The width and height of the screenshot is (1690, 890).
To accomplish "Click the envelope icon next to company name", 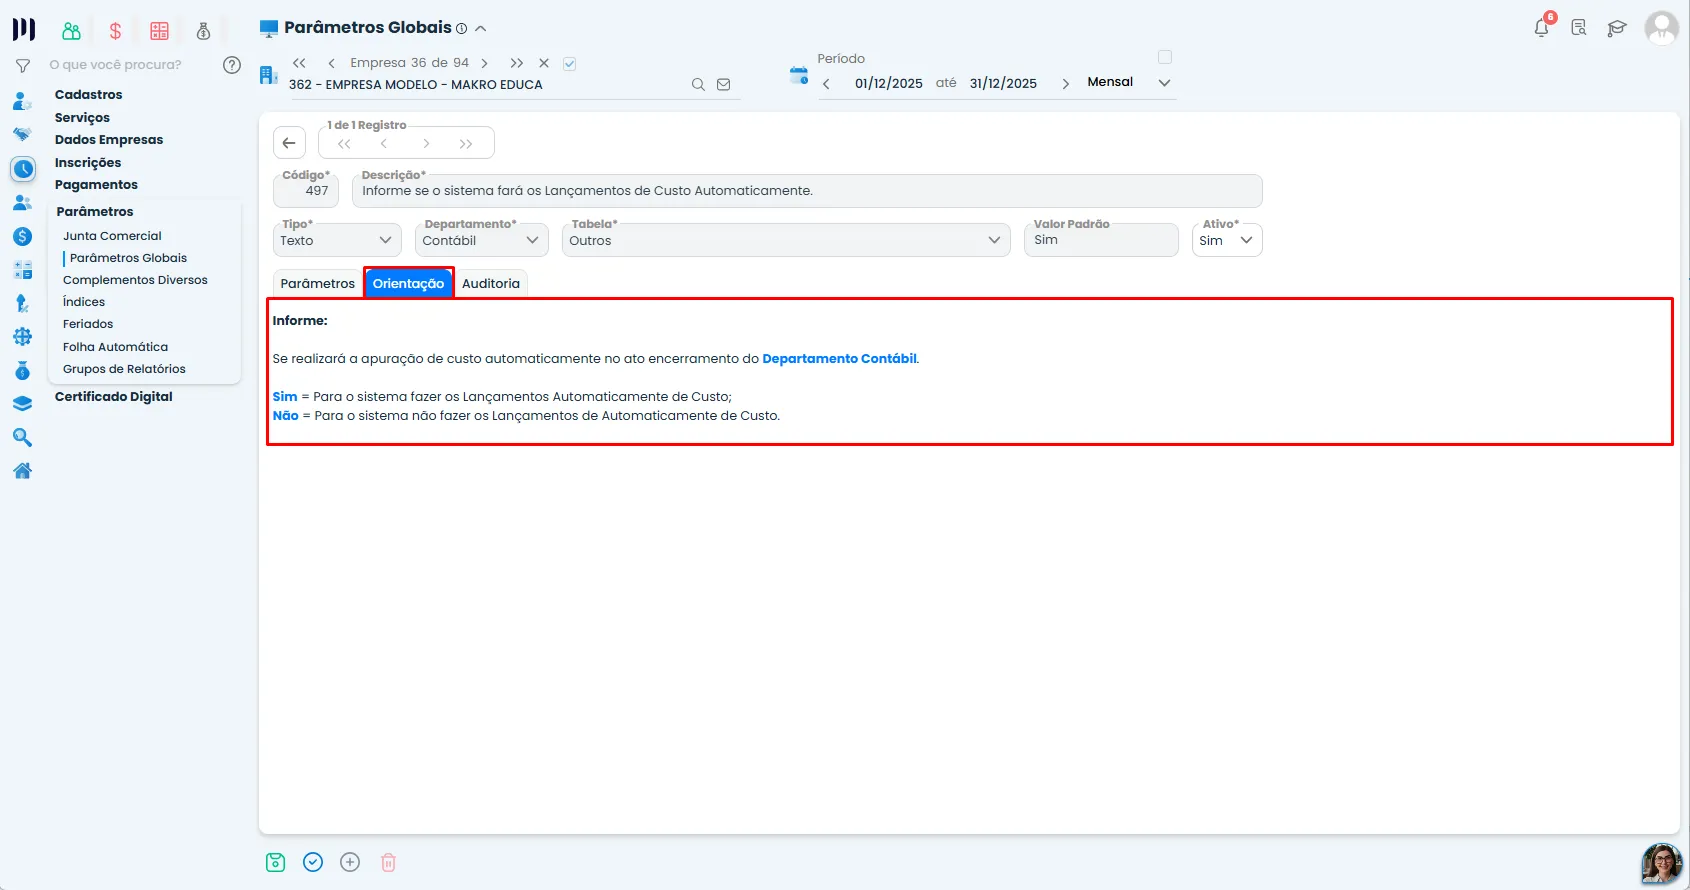I will tap(724, 85).
